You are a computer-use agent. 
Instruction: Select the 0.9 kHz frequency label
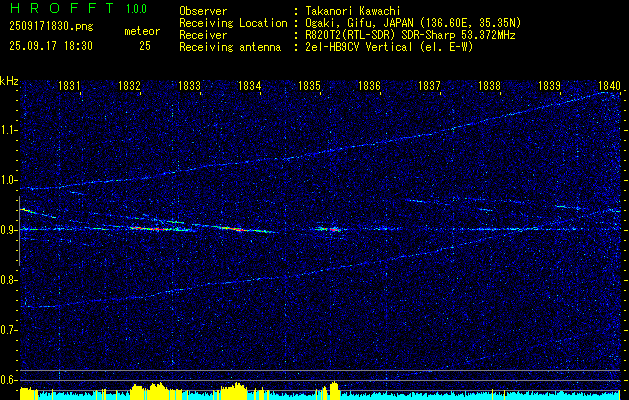8,230
